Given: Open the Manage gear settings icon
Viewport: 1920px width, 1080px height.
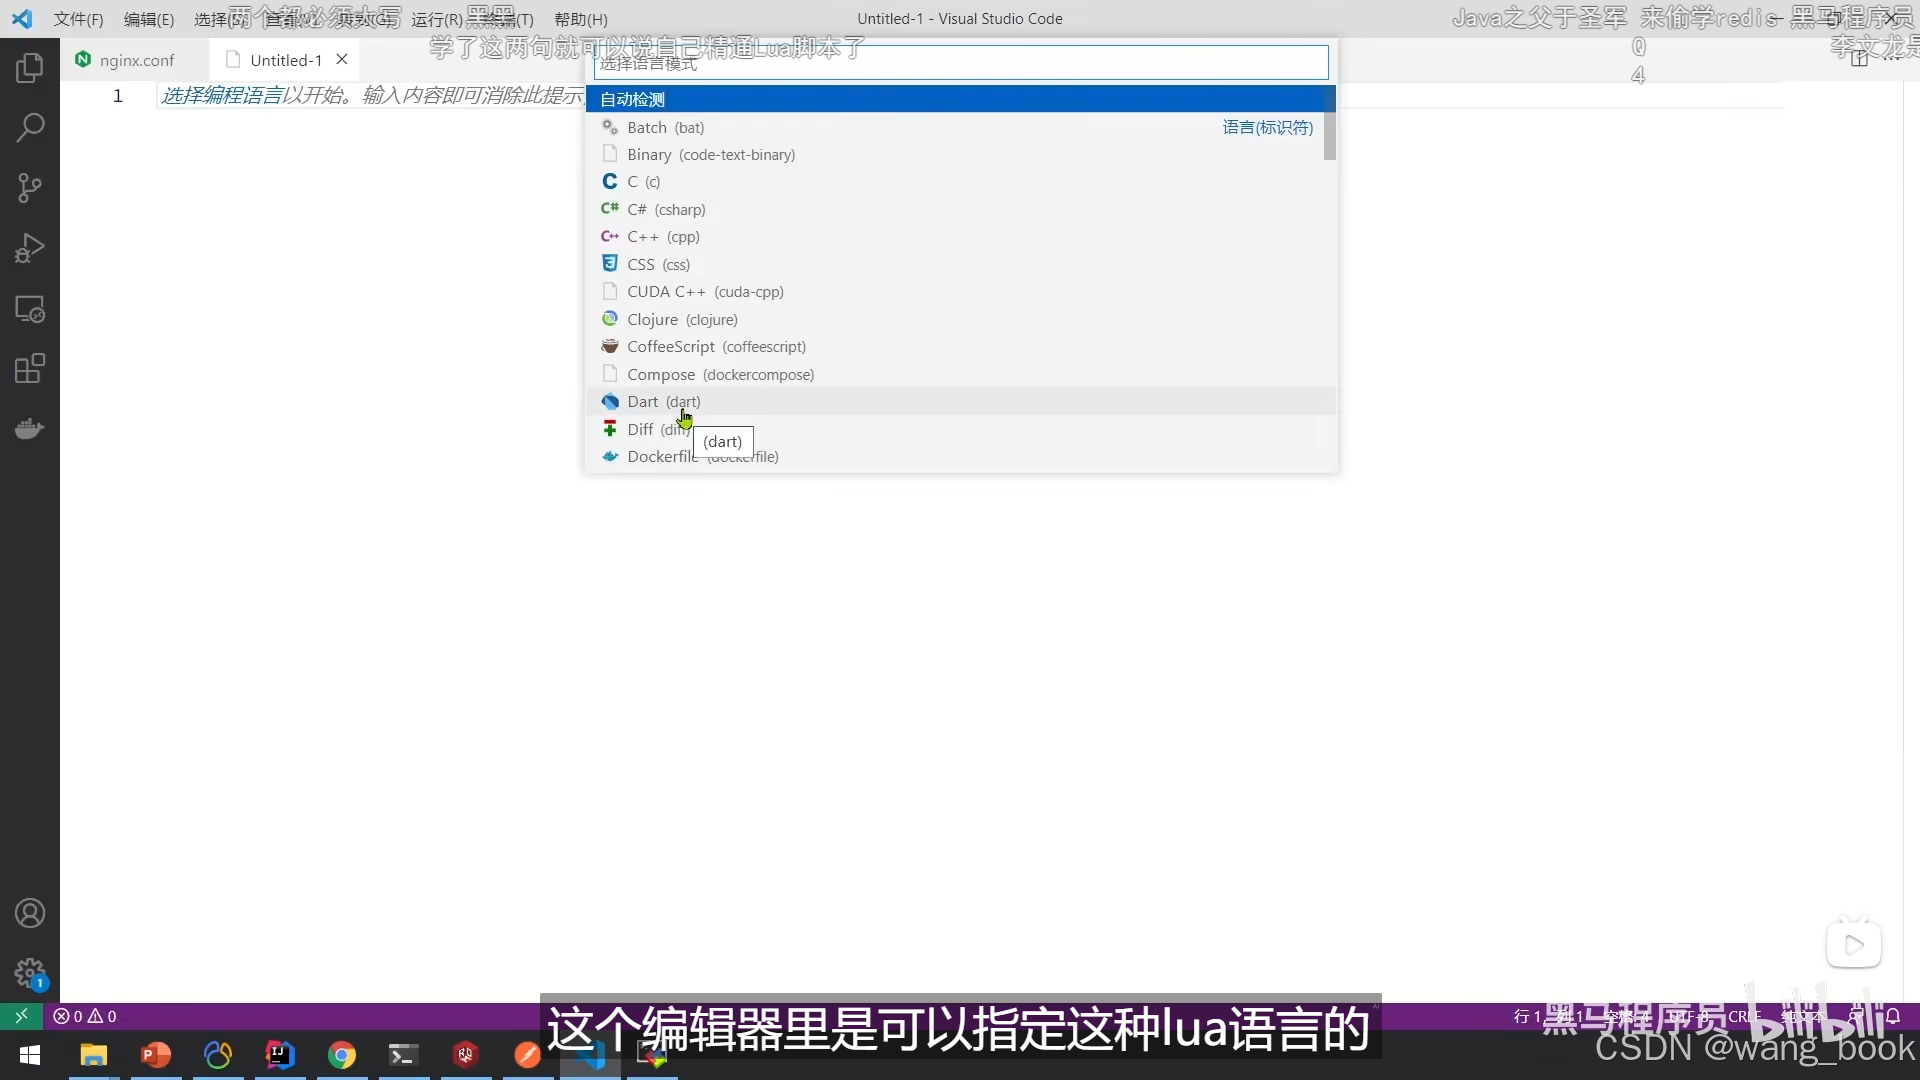Looking at the screenshot, I should [x=30, y=973].
